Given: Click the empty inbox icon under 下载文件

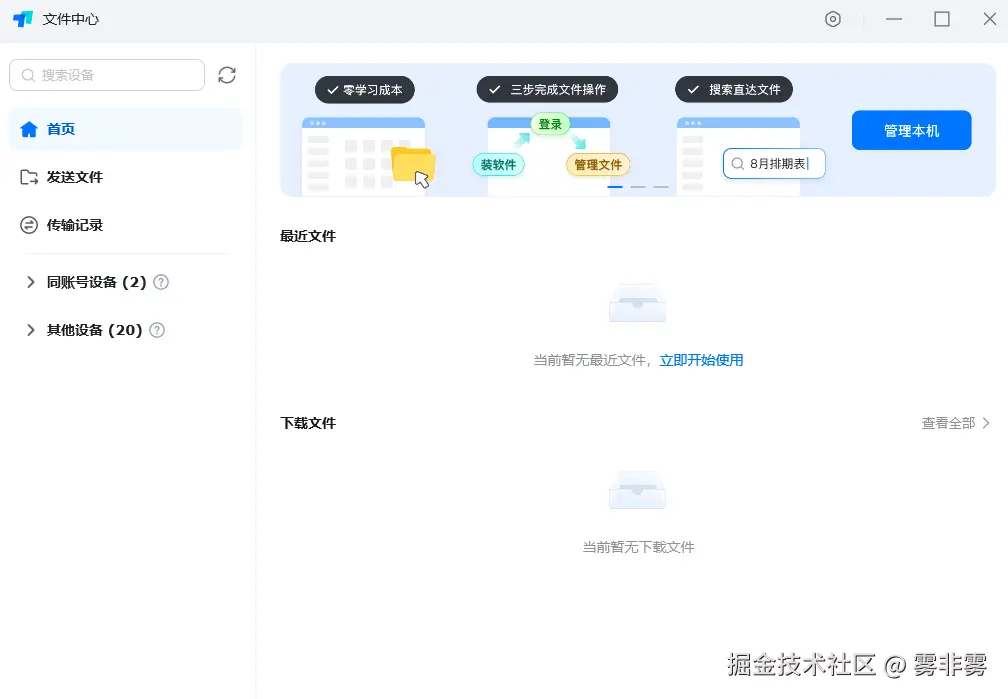Looking at the screenshot, I should pos(637,490).
